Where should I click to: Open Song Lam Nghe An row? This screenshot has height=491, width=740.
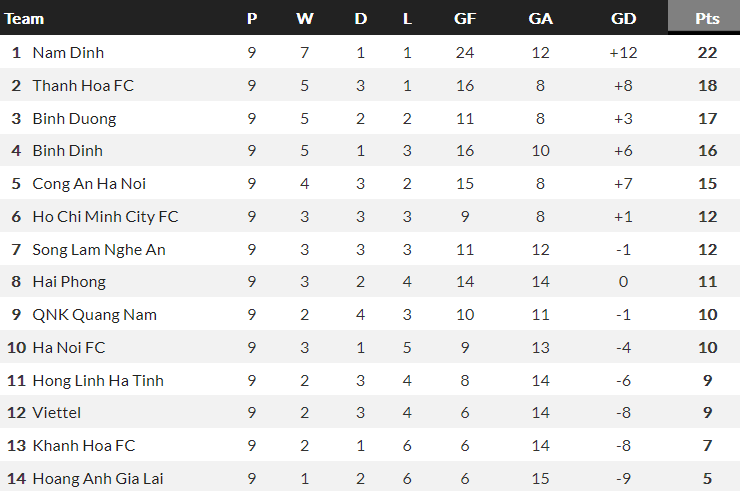click(x=98, y=249)
